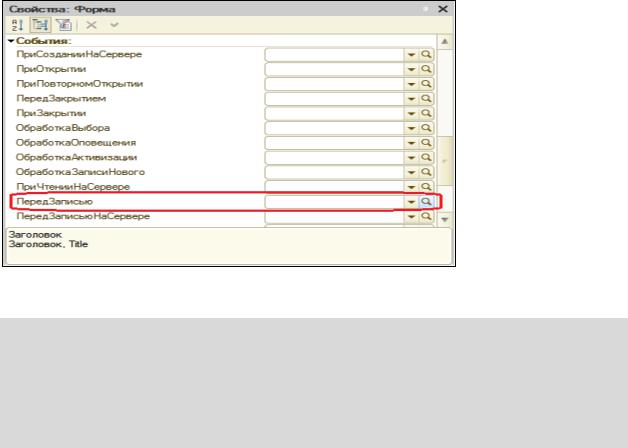Click the magnifier icon for ПередЗаписью
Screen dimensions: 628x448
pos(426,202)
